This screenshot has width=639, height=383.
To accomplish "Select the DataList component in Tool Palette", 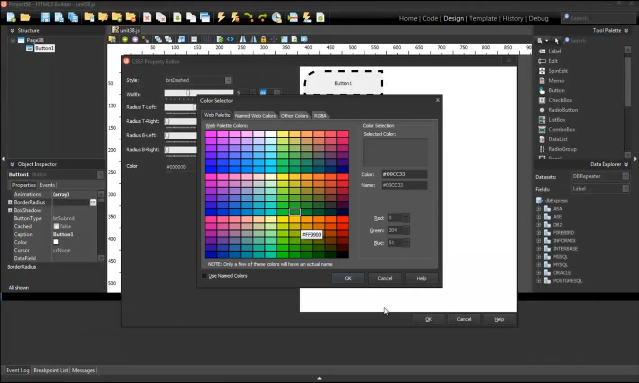I will click(x=557, y=139).
